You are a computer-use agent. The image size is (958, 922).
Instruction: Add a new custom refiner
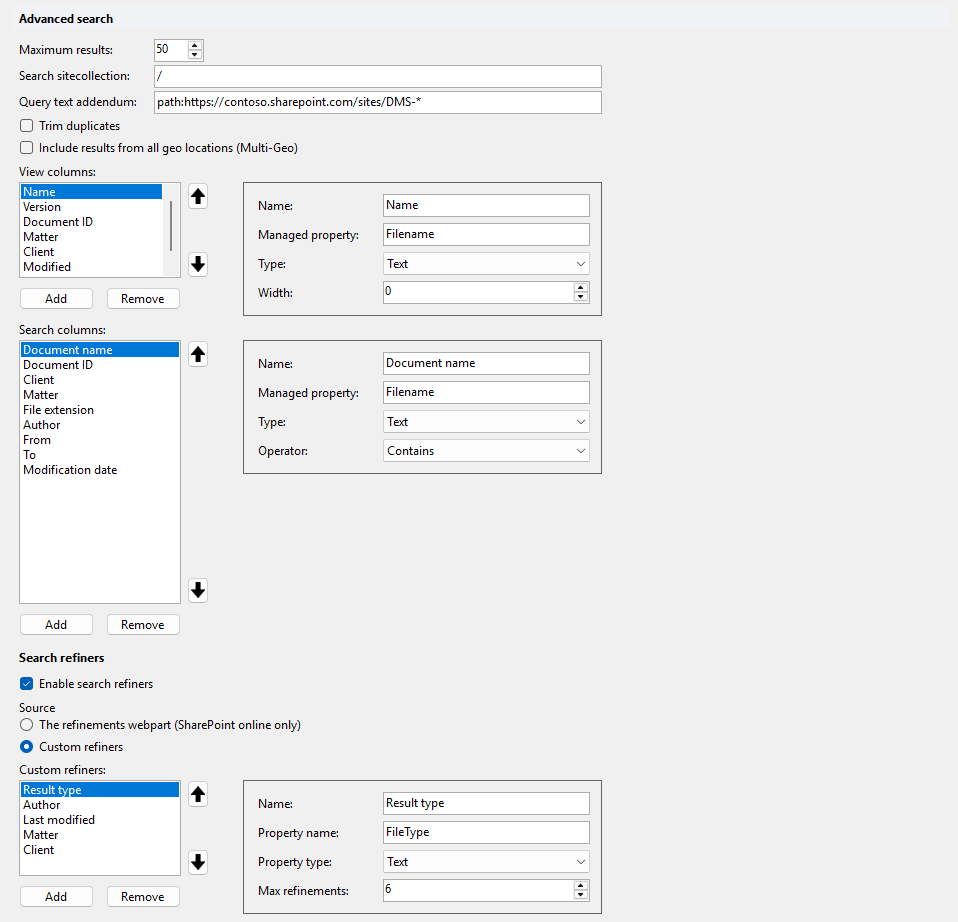click(x=56, y=896)
